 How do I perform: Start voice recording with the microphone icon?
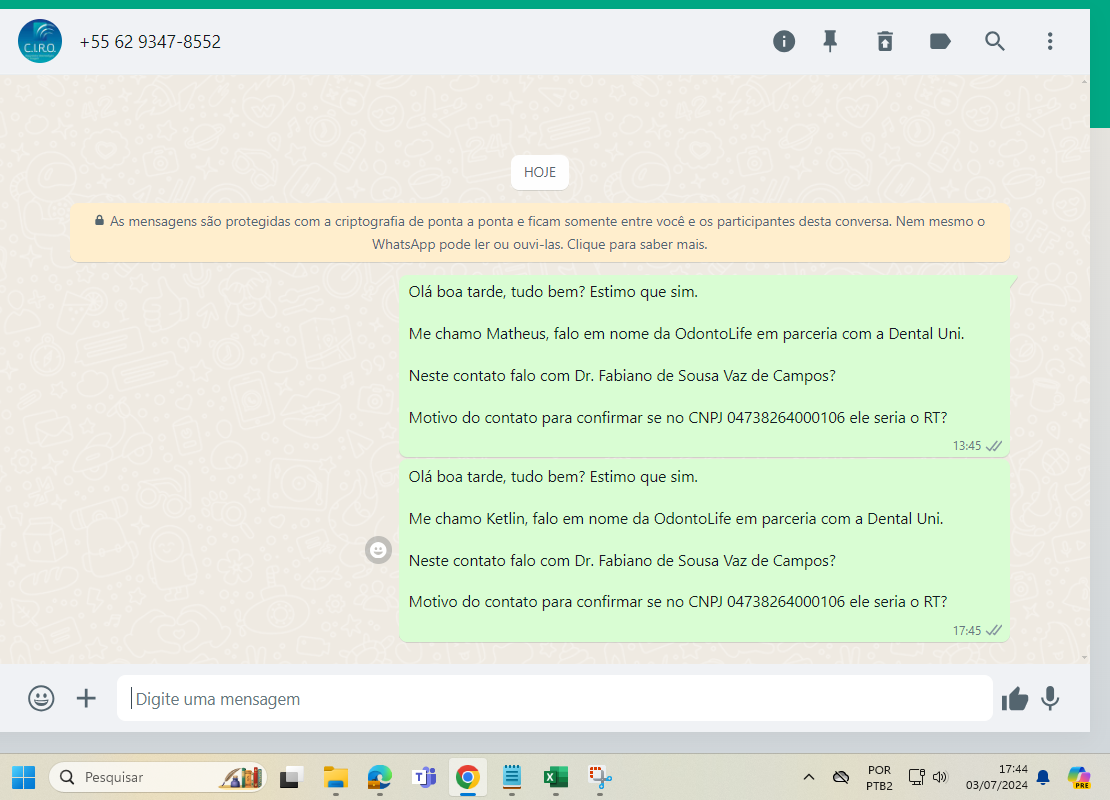[1050, 699]
